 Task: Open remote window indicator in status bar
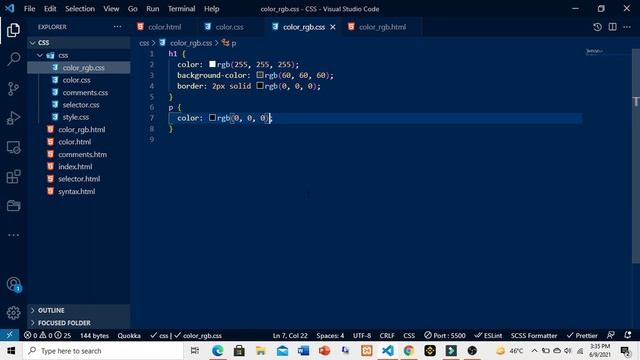click(x=9, y=335)
